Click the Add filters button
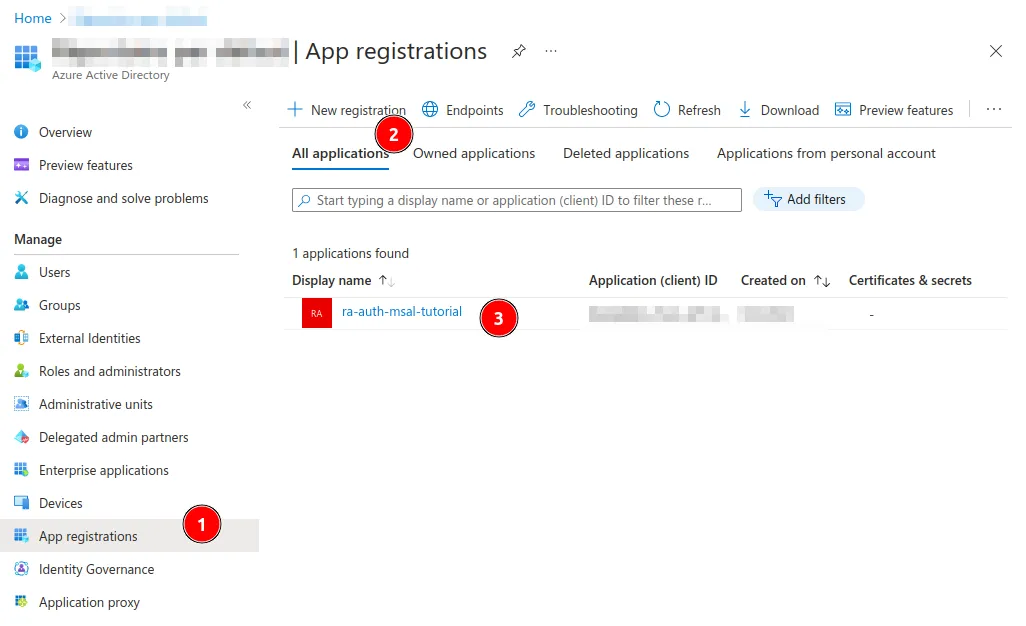Screen dimensions: 1026x626 [x=807, y=199]
